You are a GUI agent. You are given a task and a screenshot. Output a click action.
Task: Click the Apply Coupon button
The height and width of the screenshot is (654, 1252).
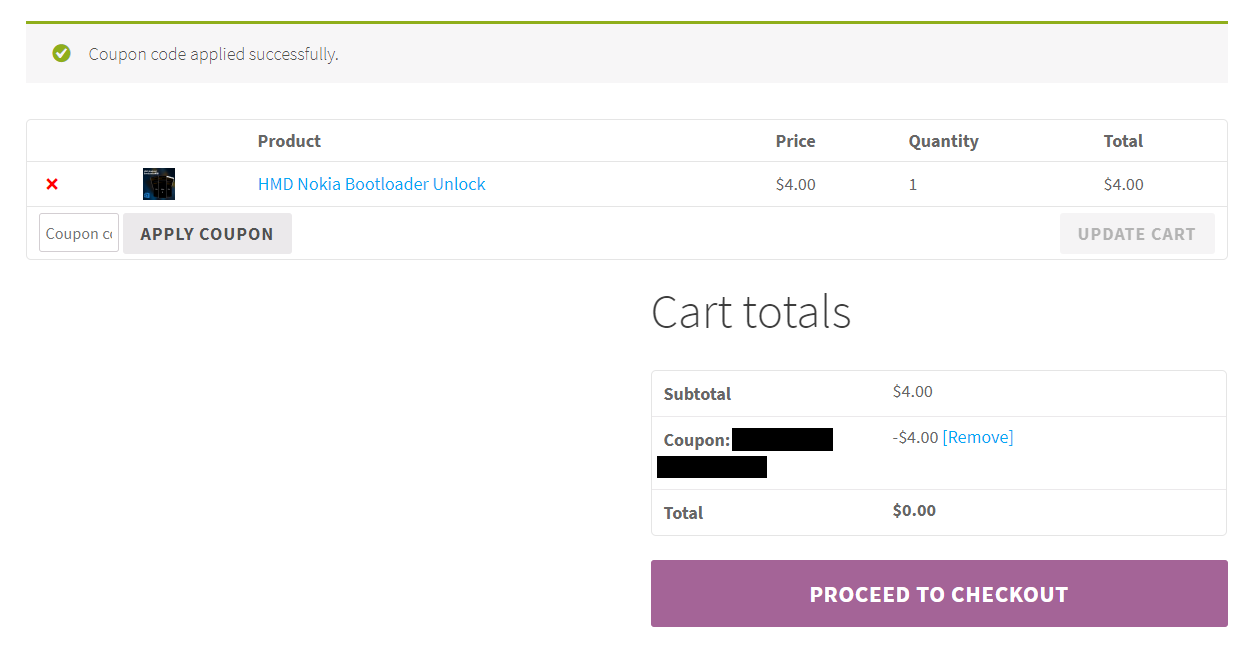click(x=207, y=233)
